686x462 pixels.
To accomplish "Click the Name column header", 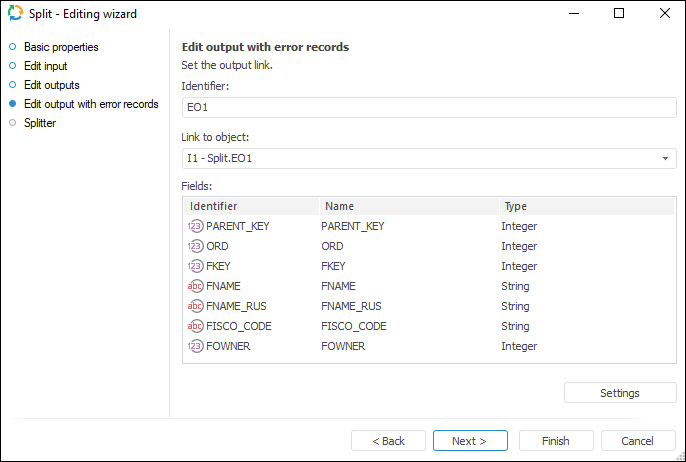I will pos(407,206).
